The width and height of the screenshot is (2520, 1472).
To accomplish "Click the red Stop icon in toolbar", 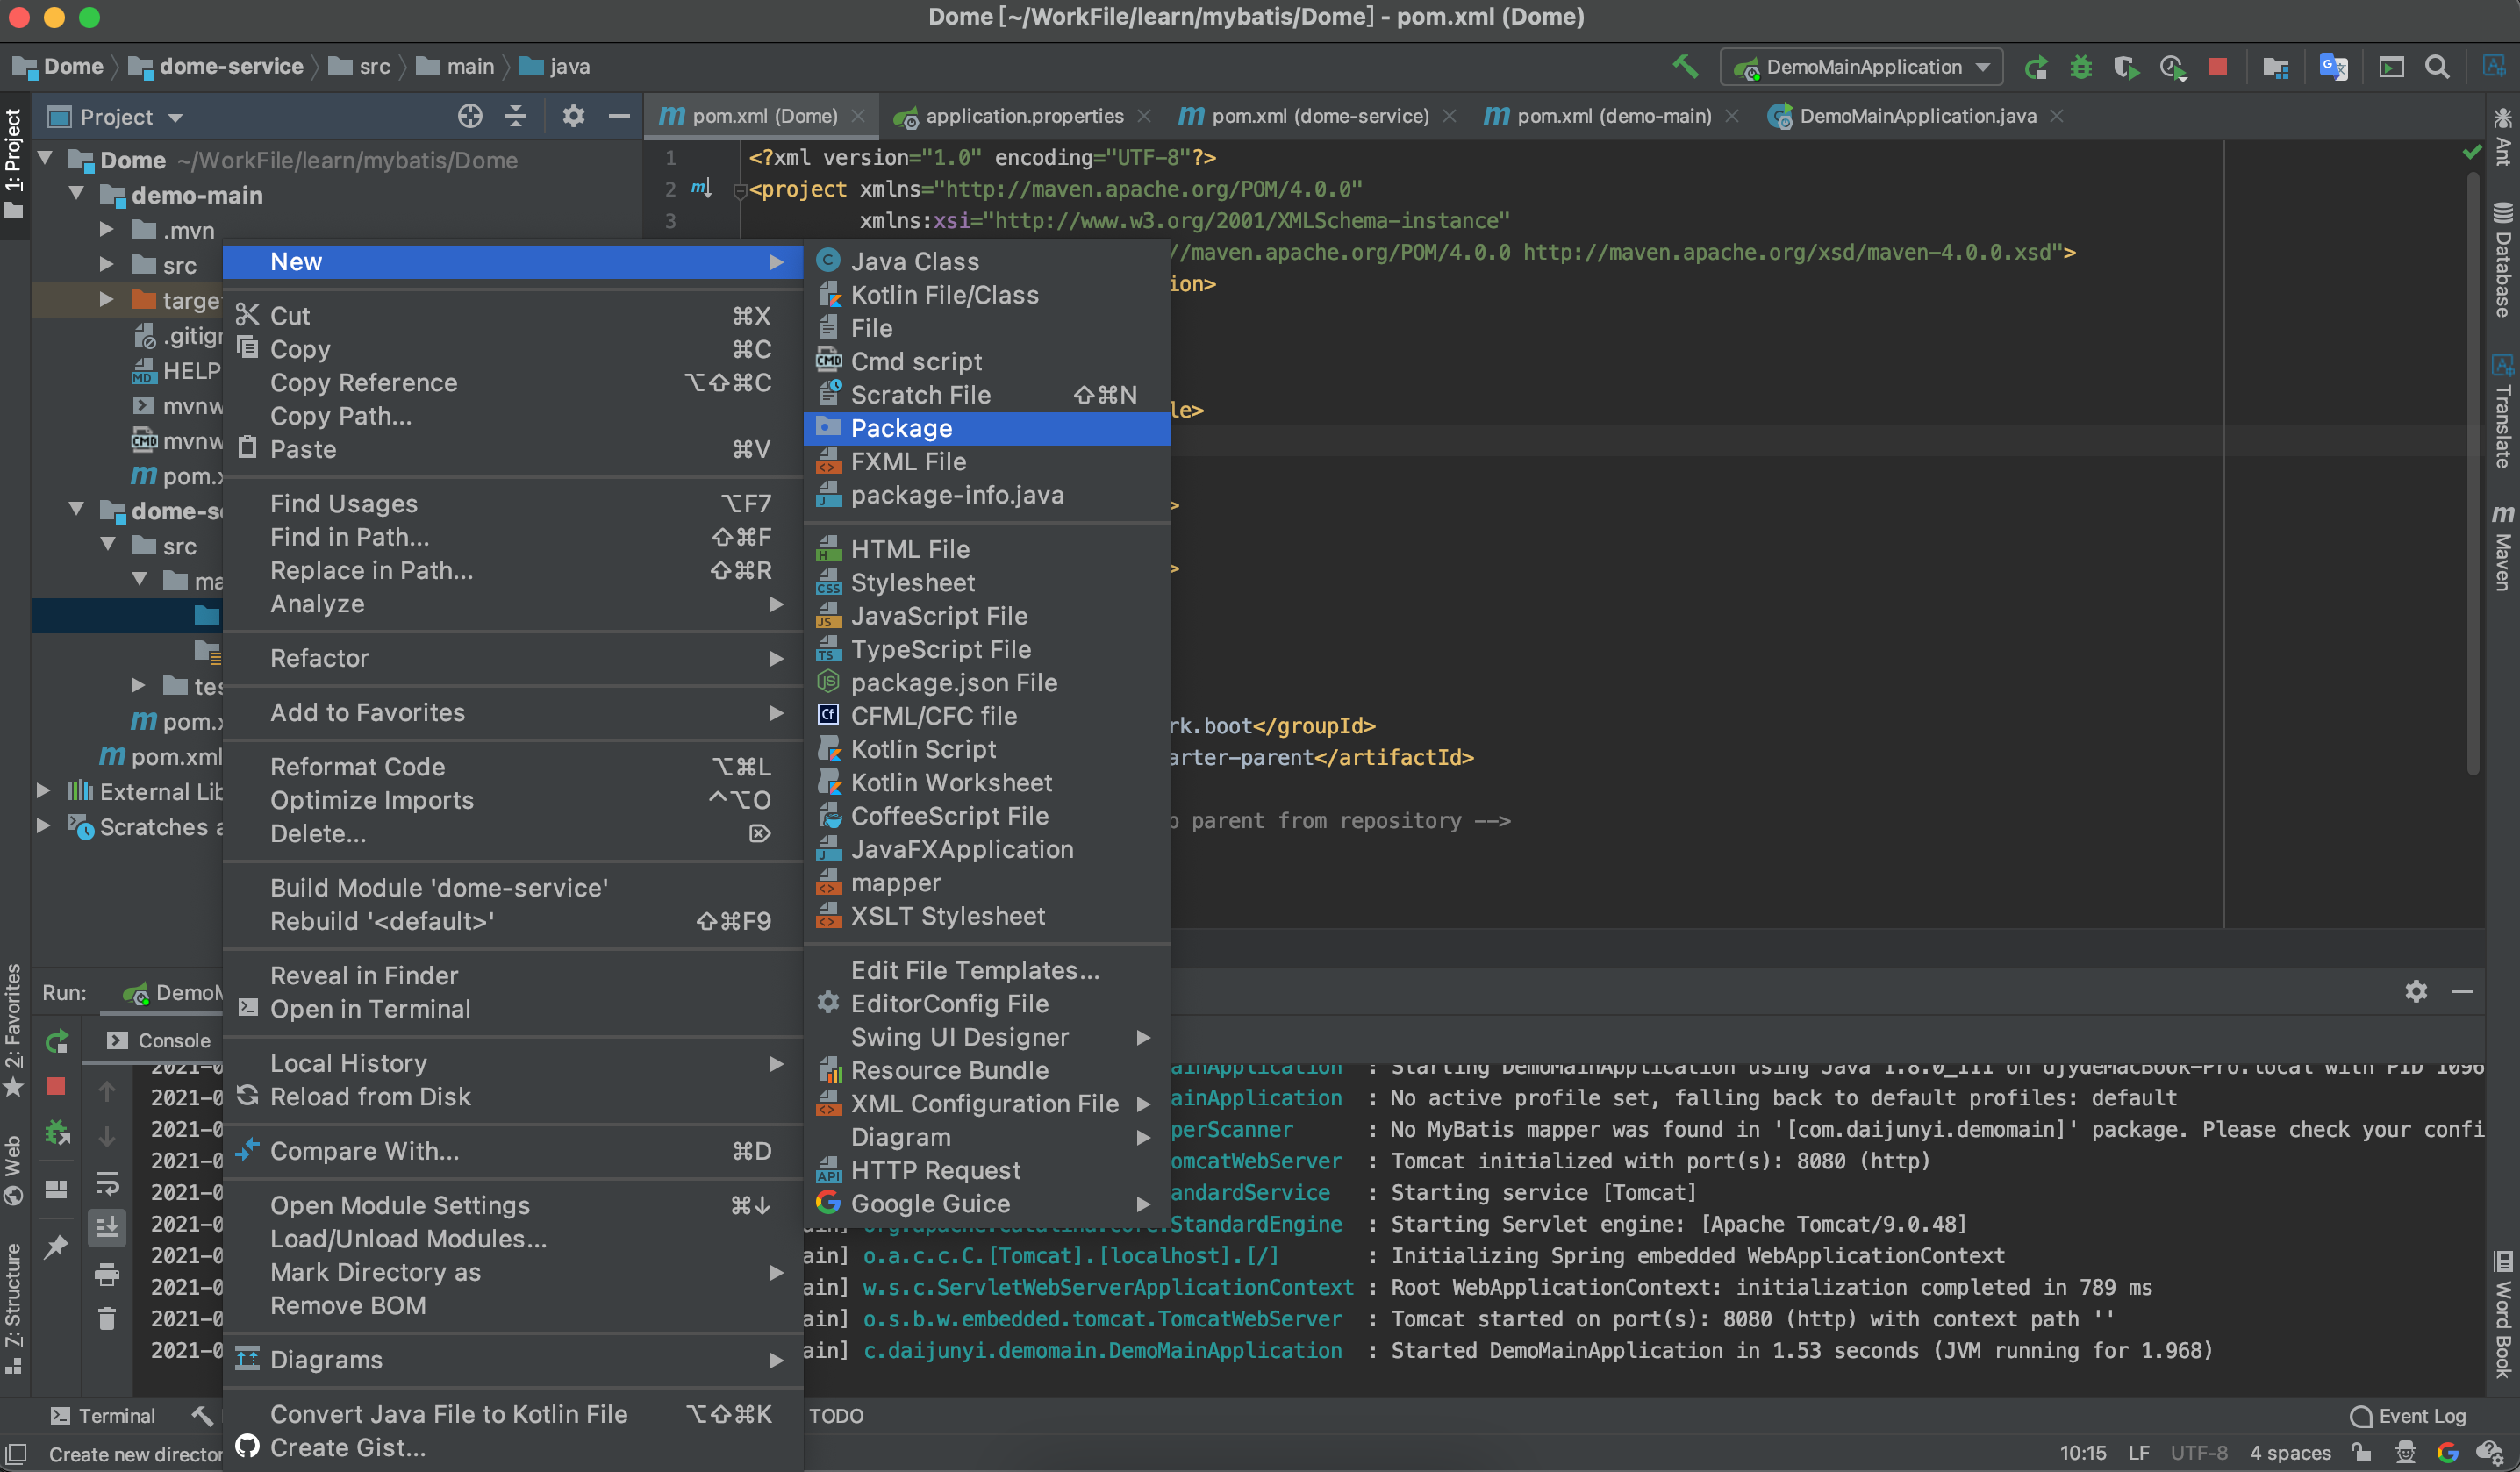I will (2217, 67).
